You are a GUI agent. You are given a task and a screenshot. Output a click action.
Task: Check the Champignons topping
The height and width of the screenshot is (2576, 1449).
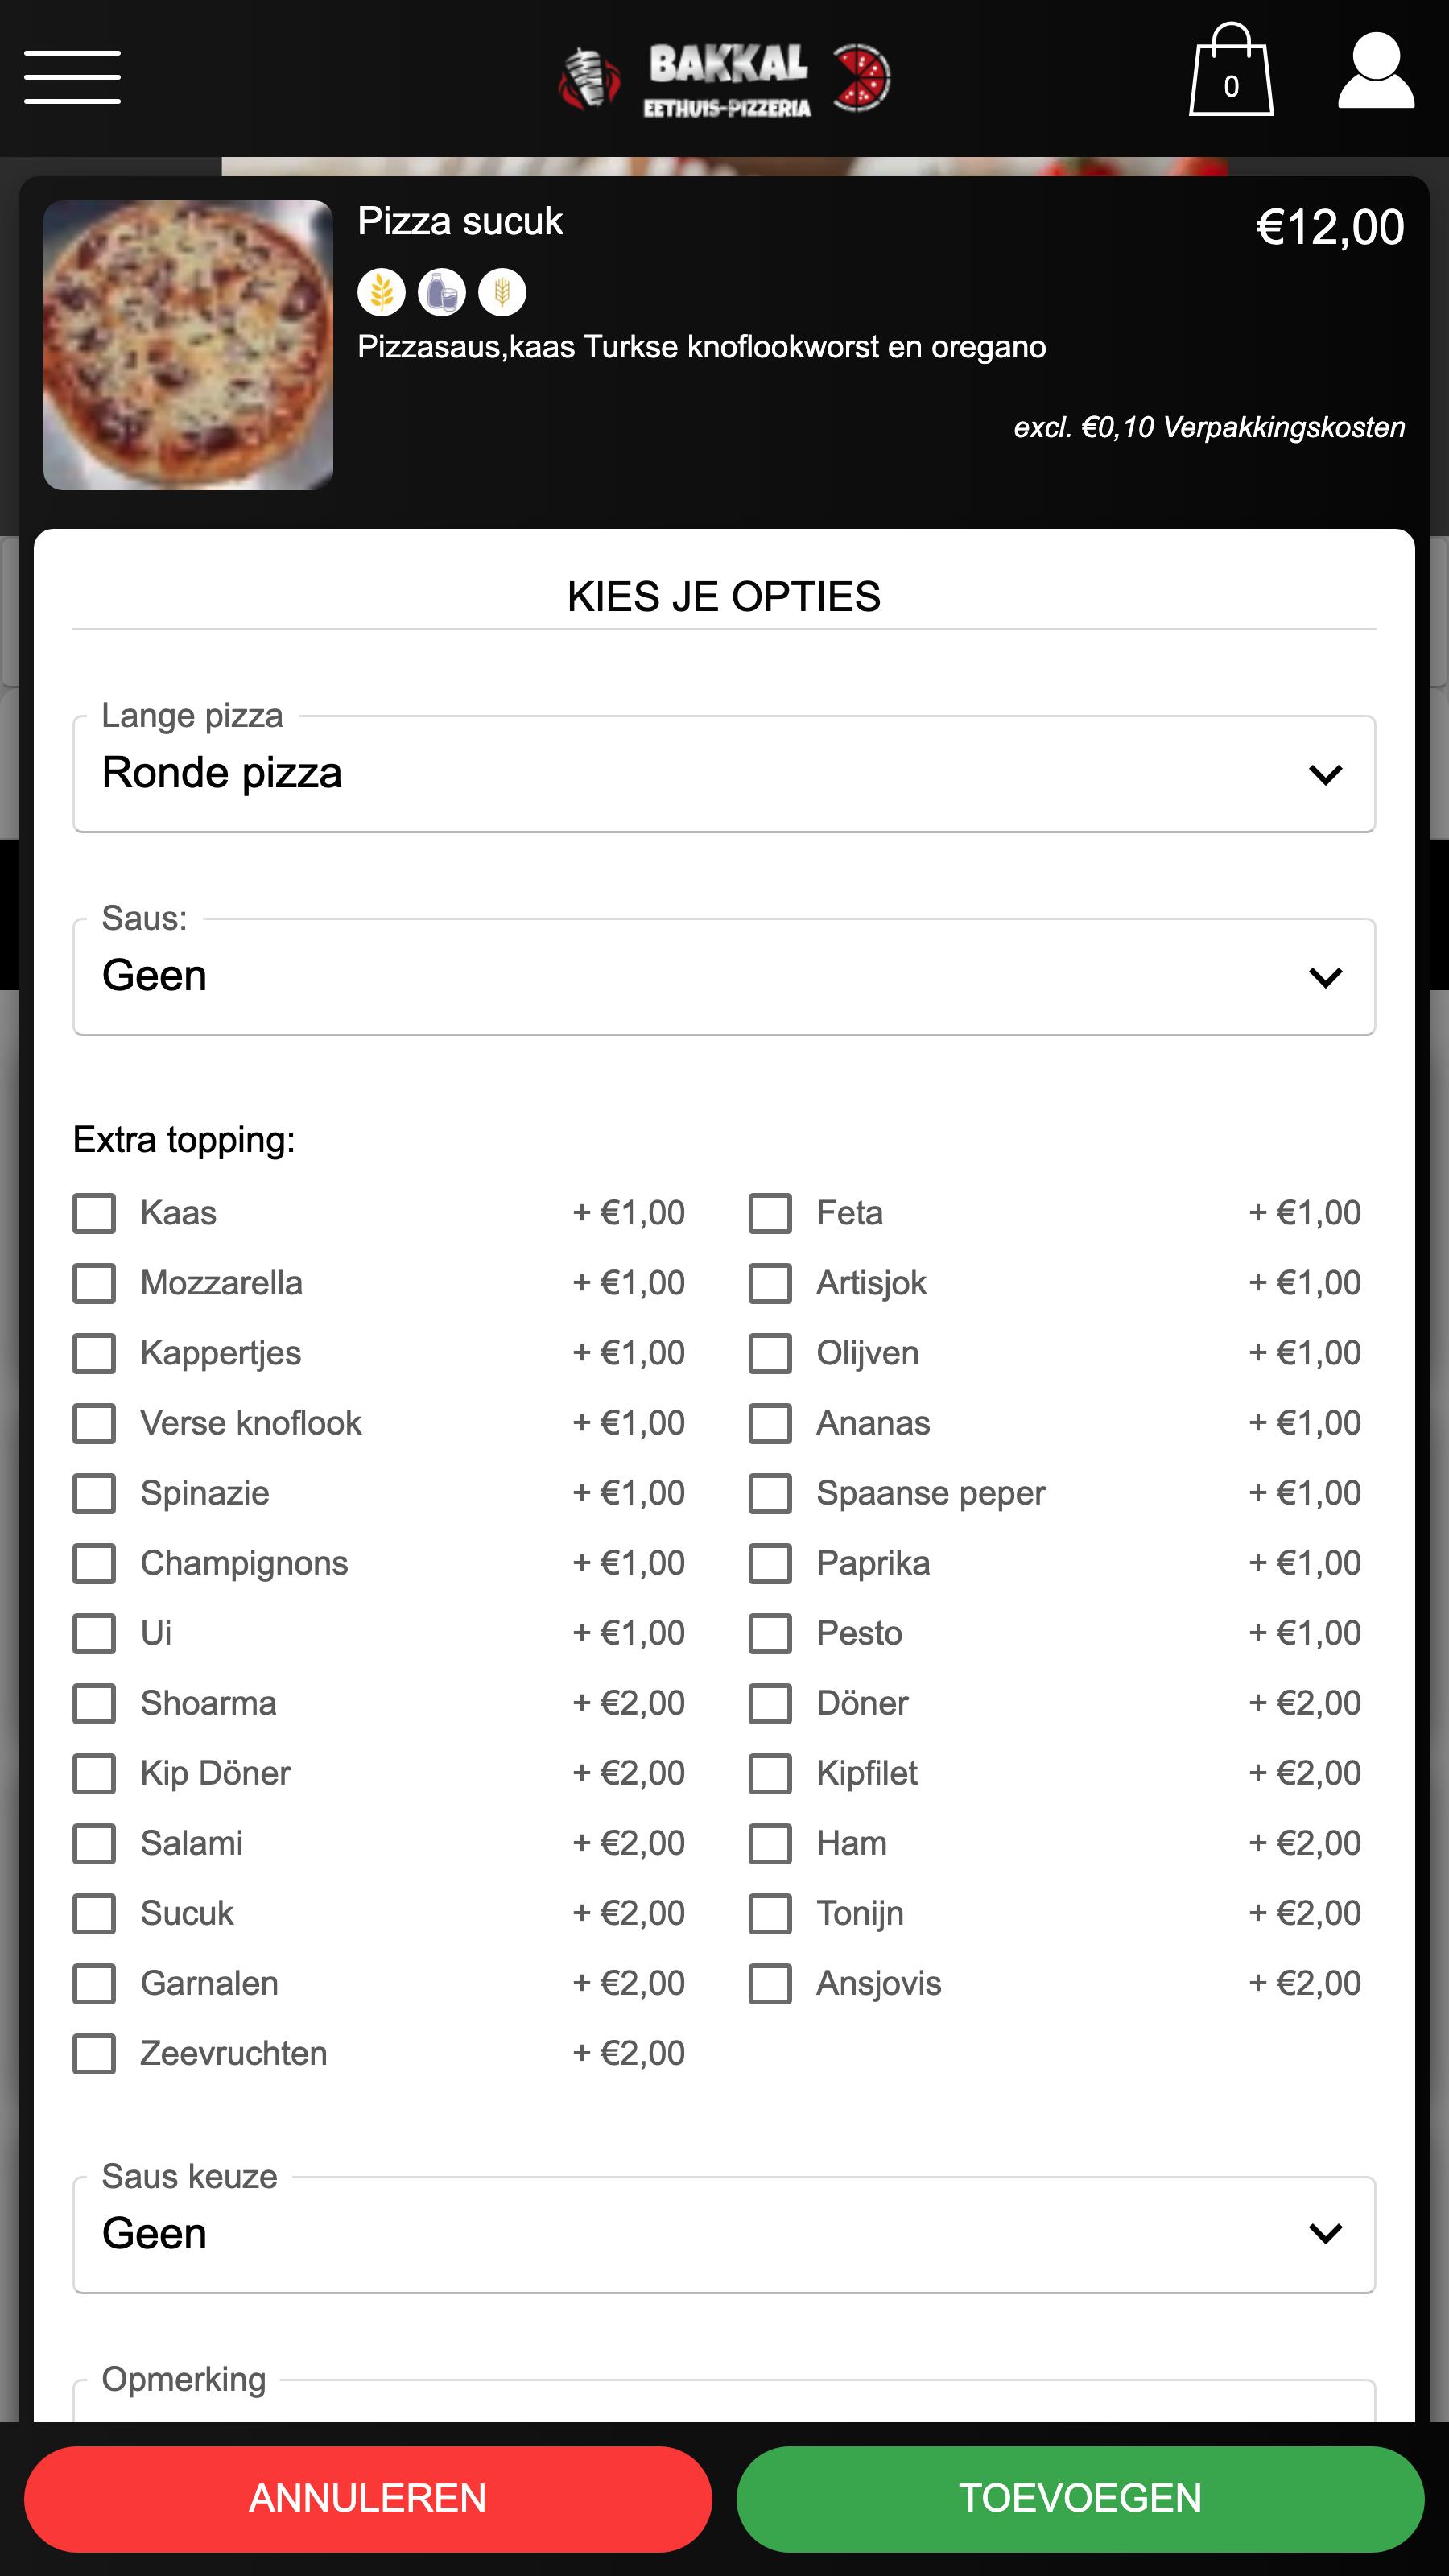tap(94, 1563)
